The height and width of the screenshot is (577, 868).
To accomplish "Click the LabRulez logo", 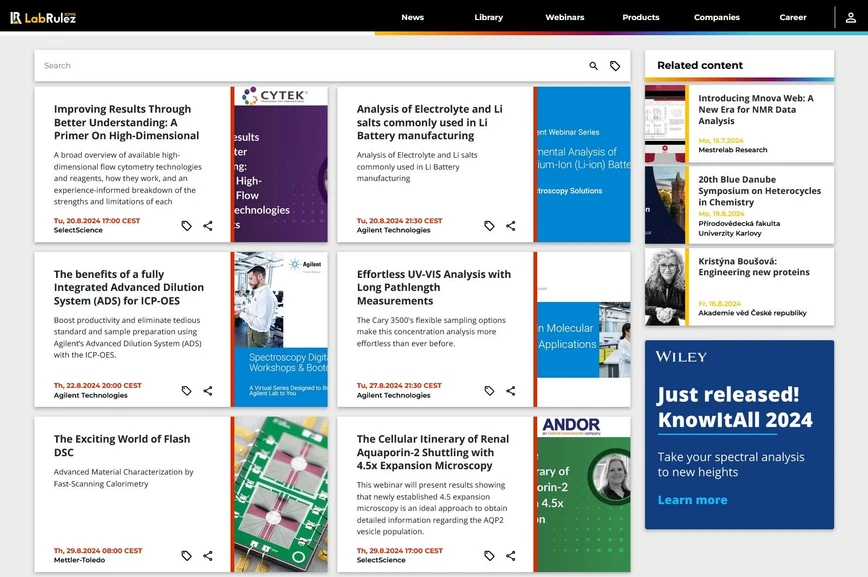I will coord(43,18).
